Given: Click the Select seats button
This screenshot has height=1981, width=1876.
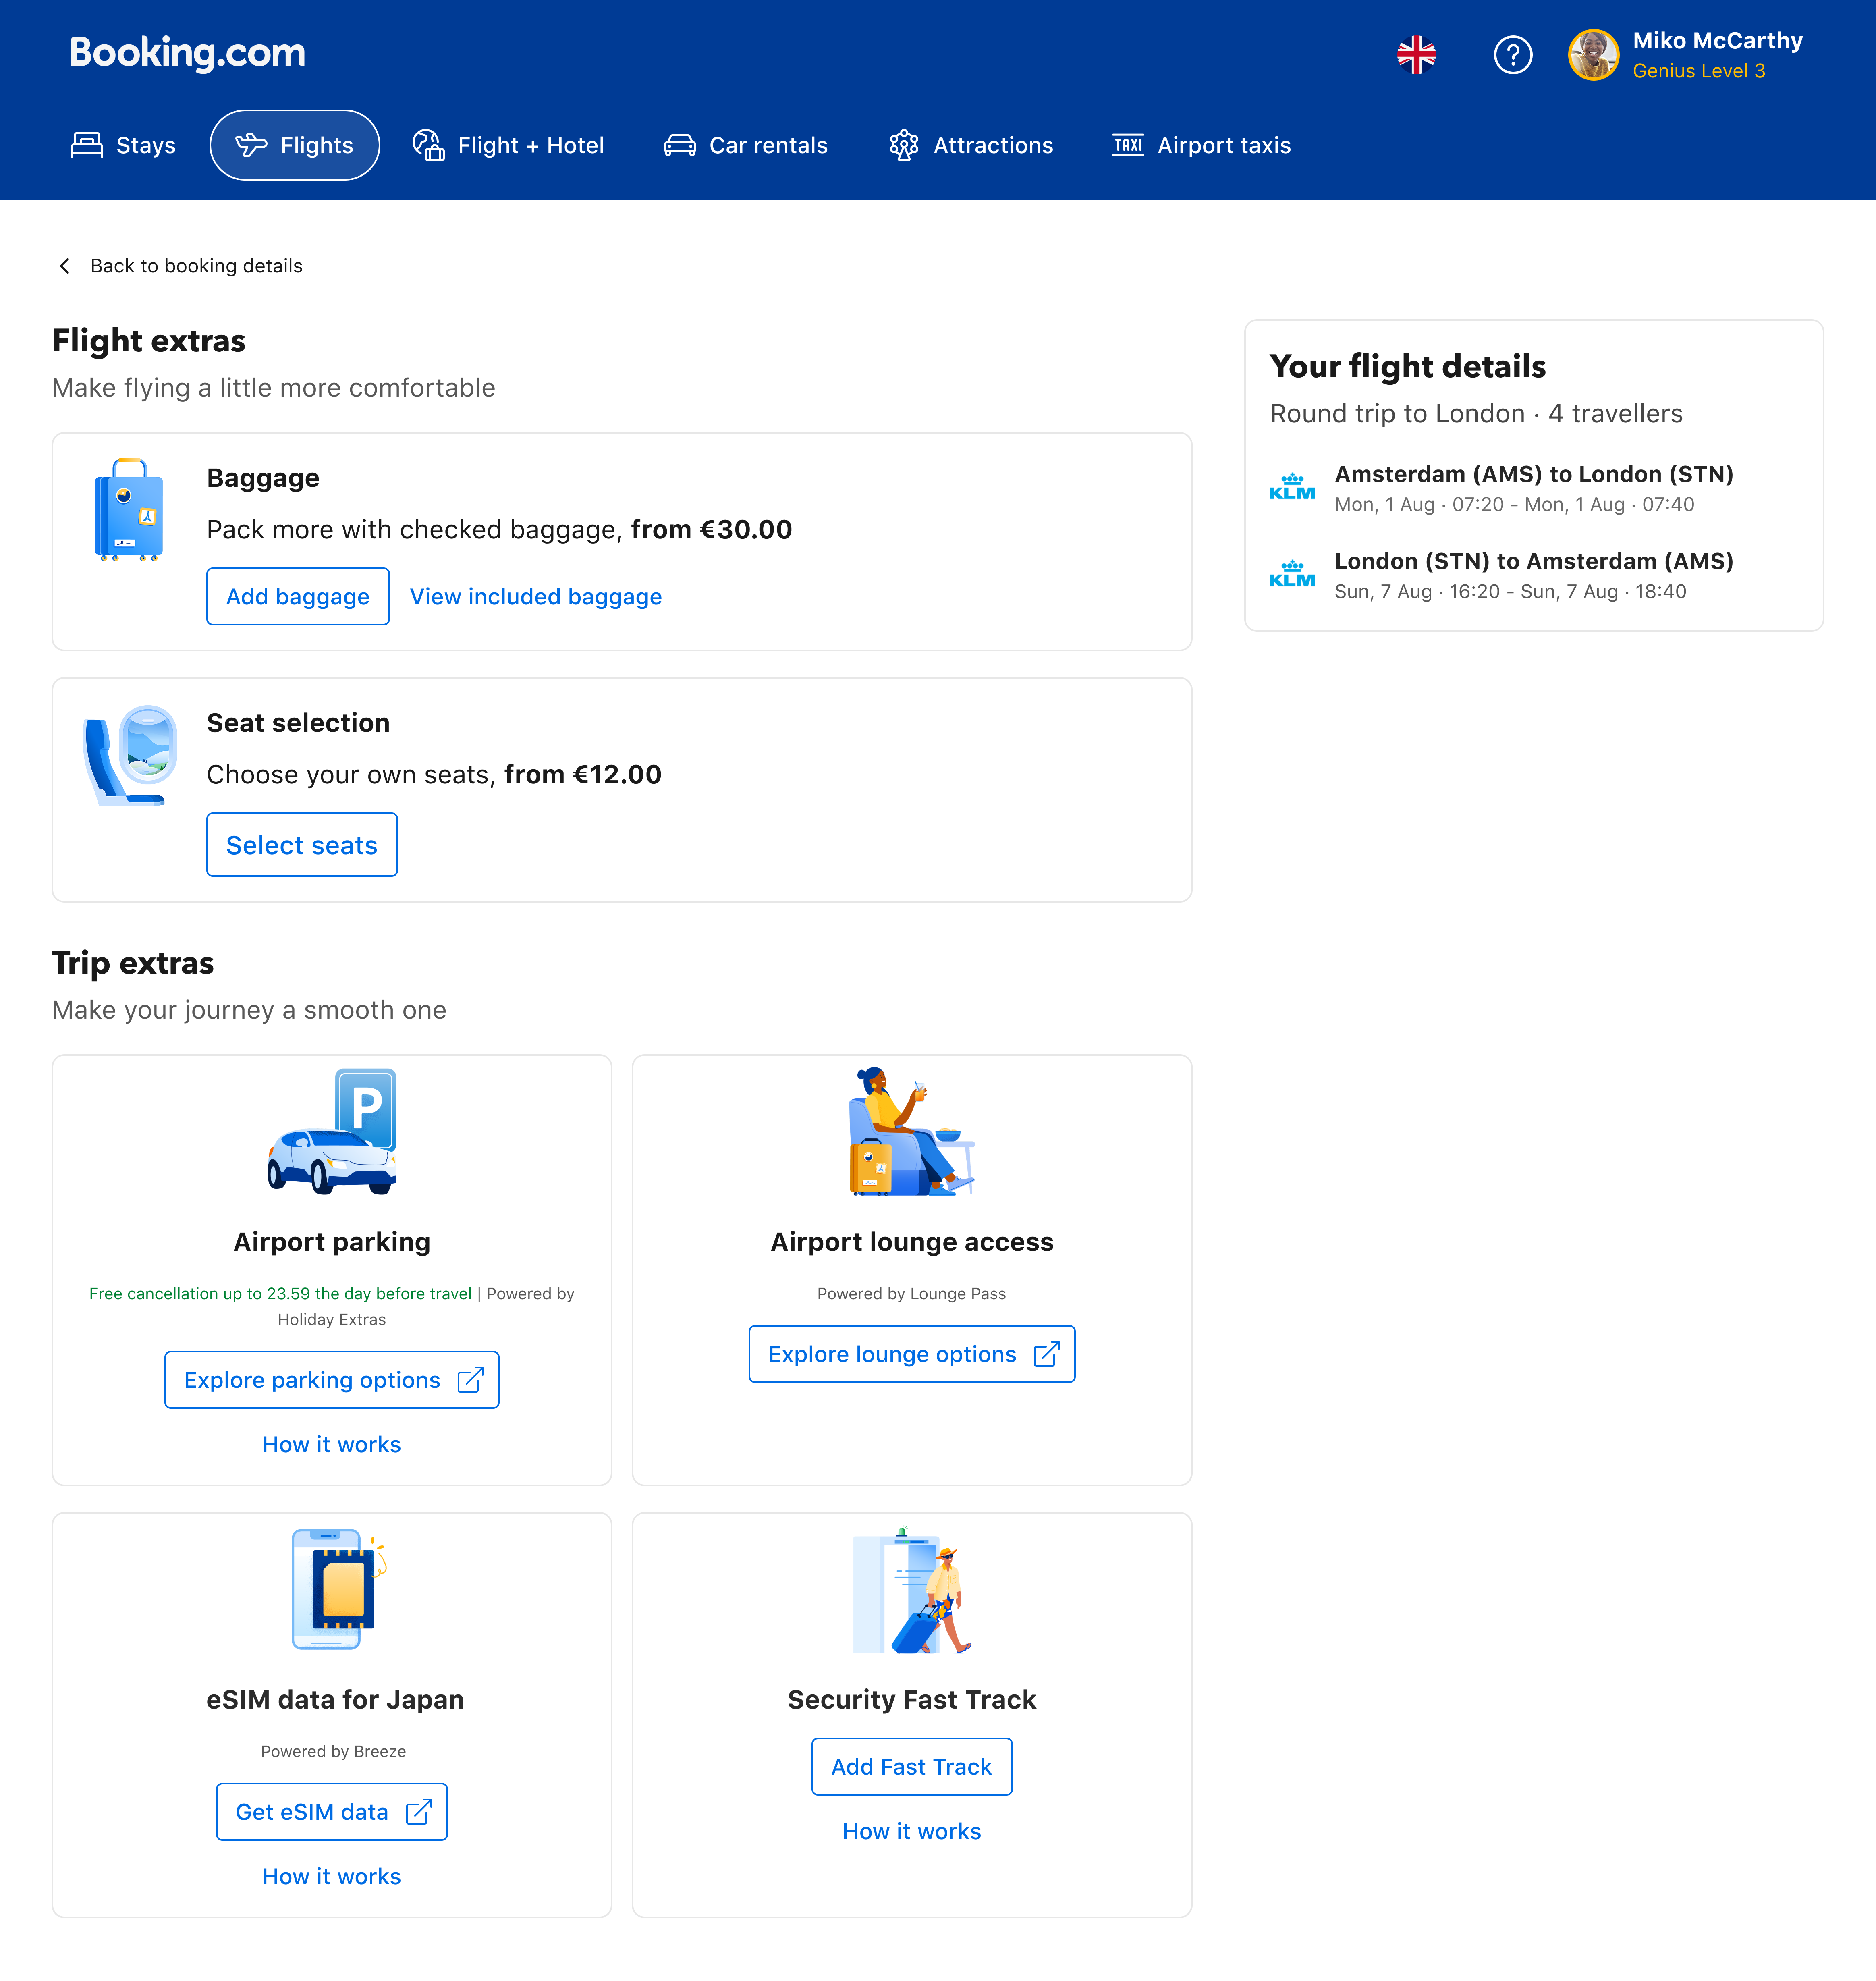Looking at the screenshot, I should click(302, 845).
